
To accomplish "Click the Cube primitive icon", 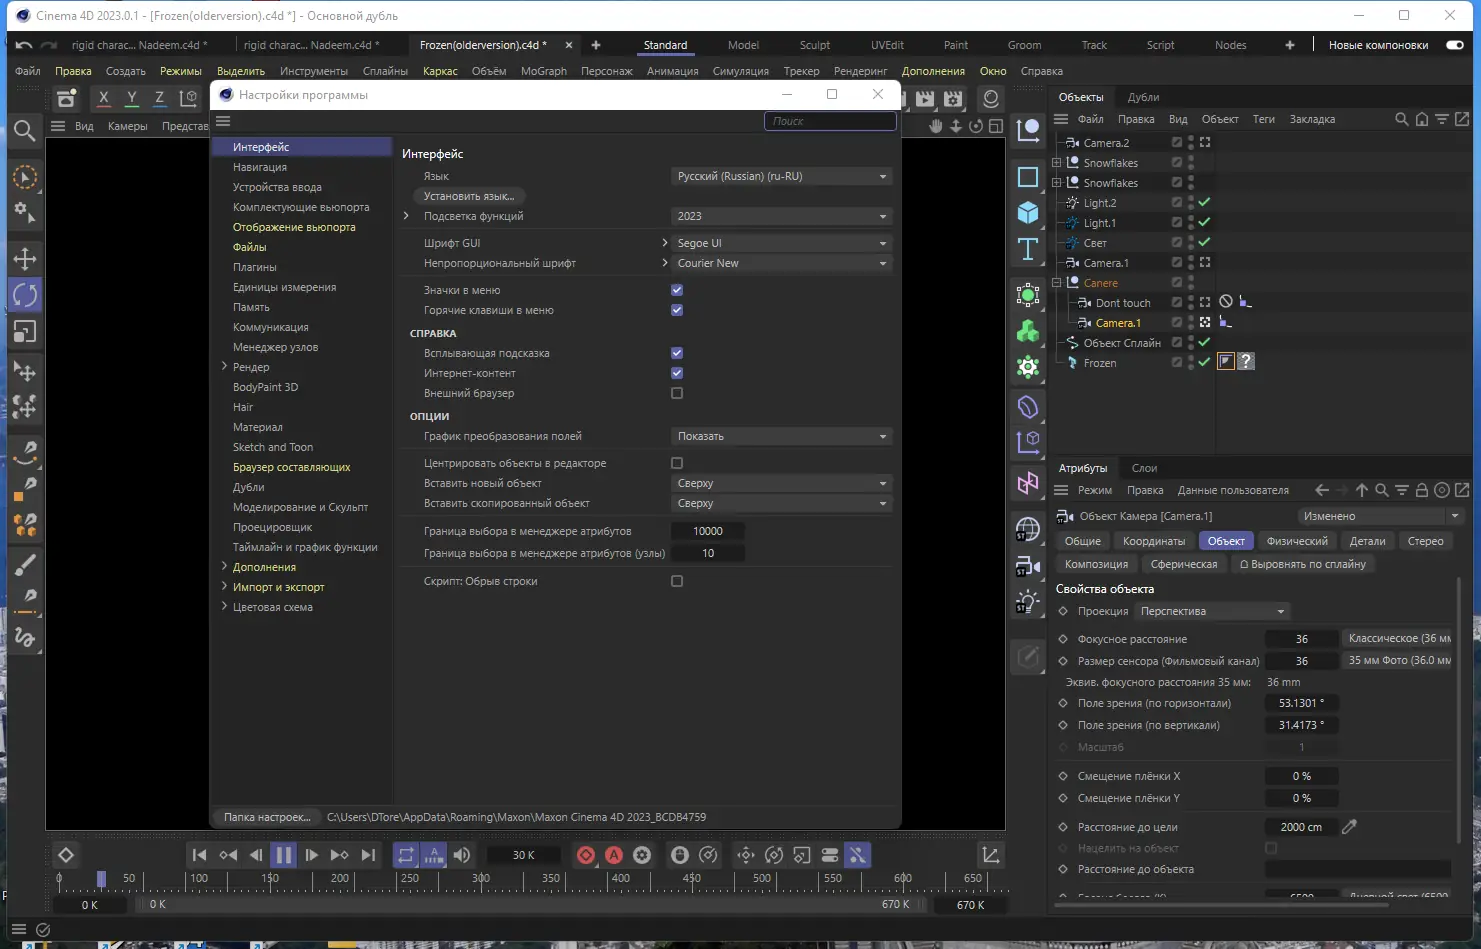I will coord(1028,213).
